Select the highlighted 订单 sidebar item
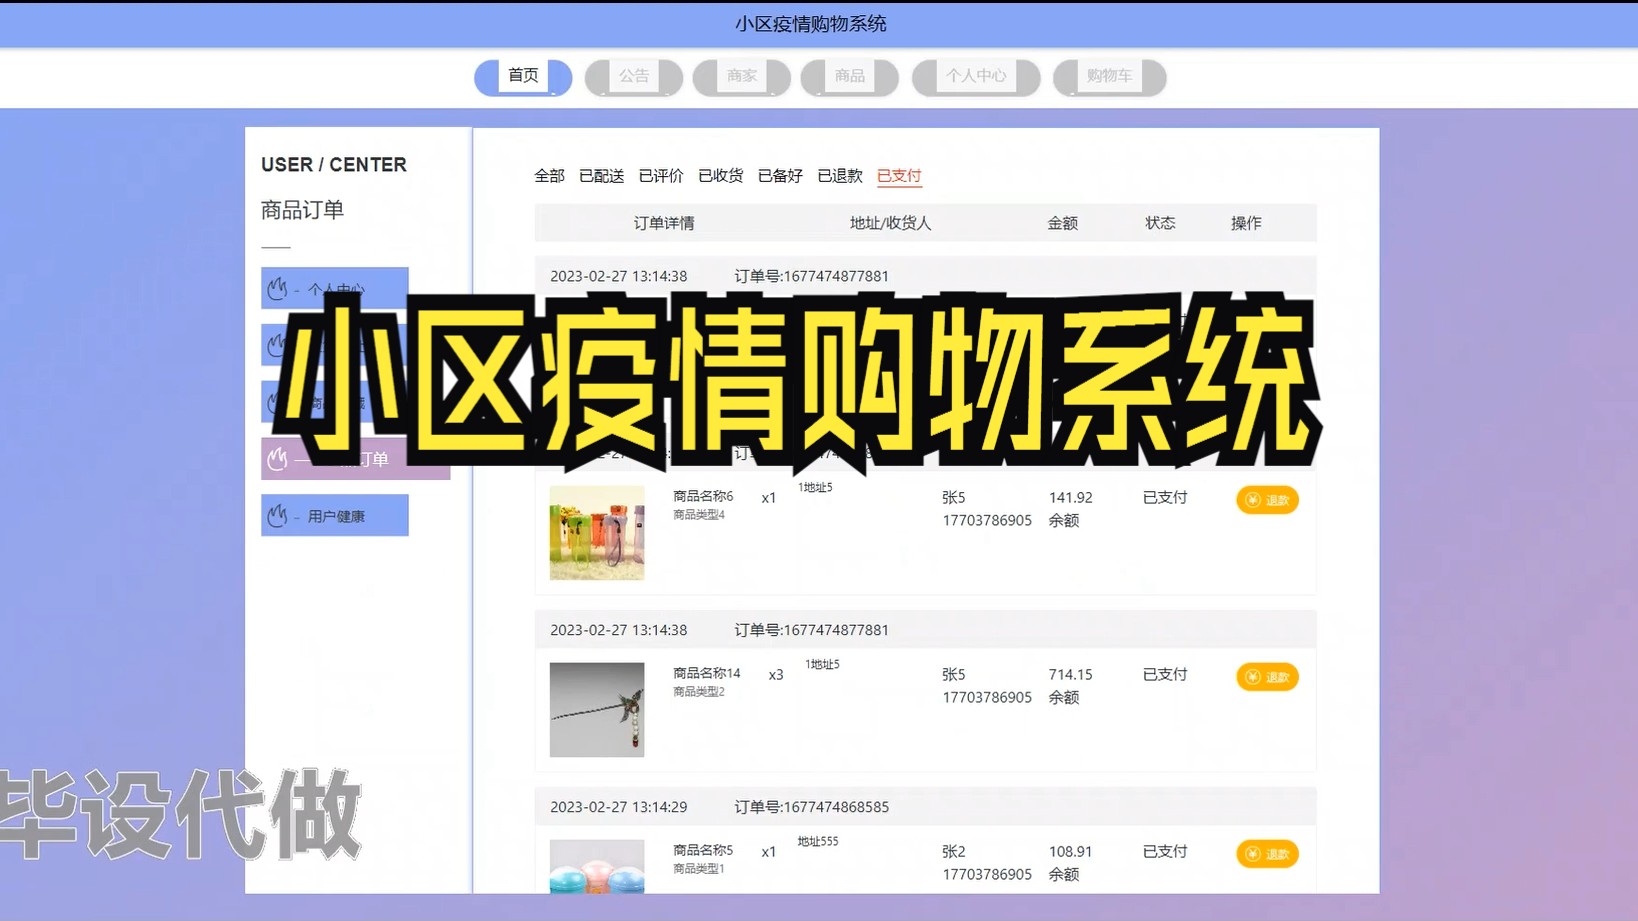The width and height of the screenshot is (1638, 921). [356, 458]
